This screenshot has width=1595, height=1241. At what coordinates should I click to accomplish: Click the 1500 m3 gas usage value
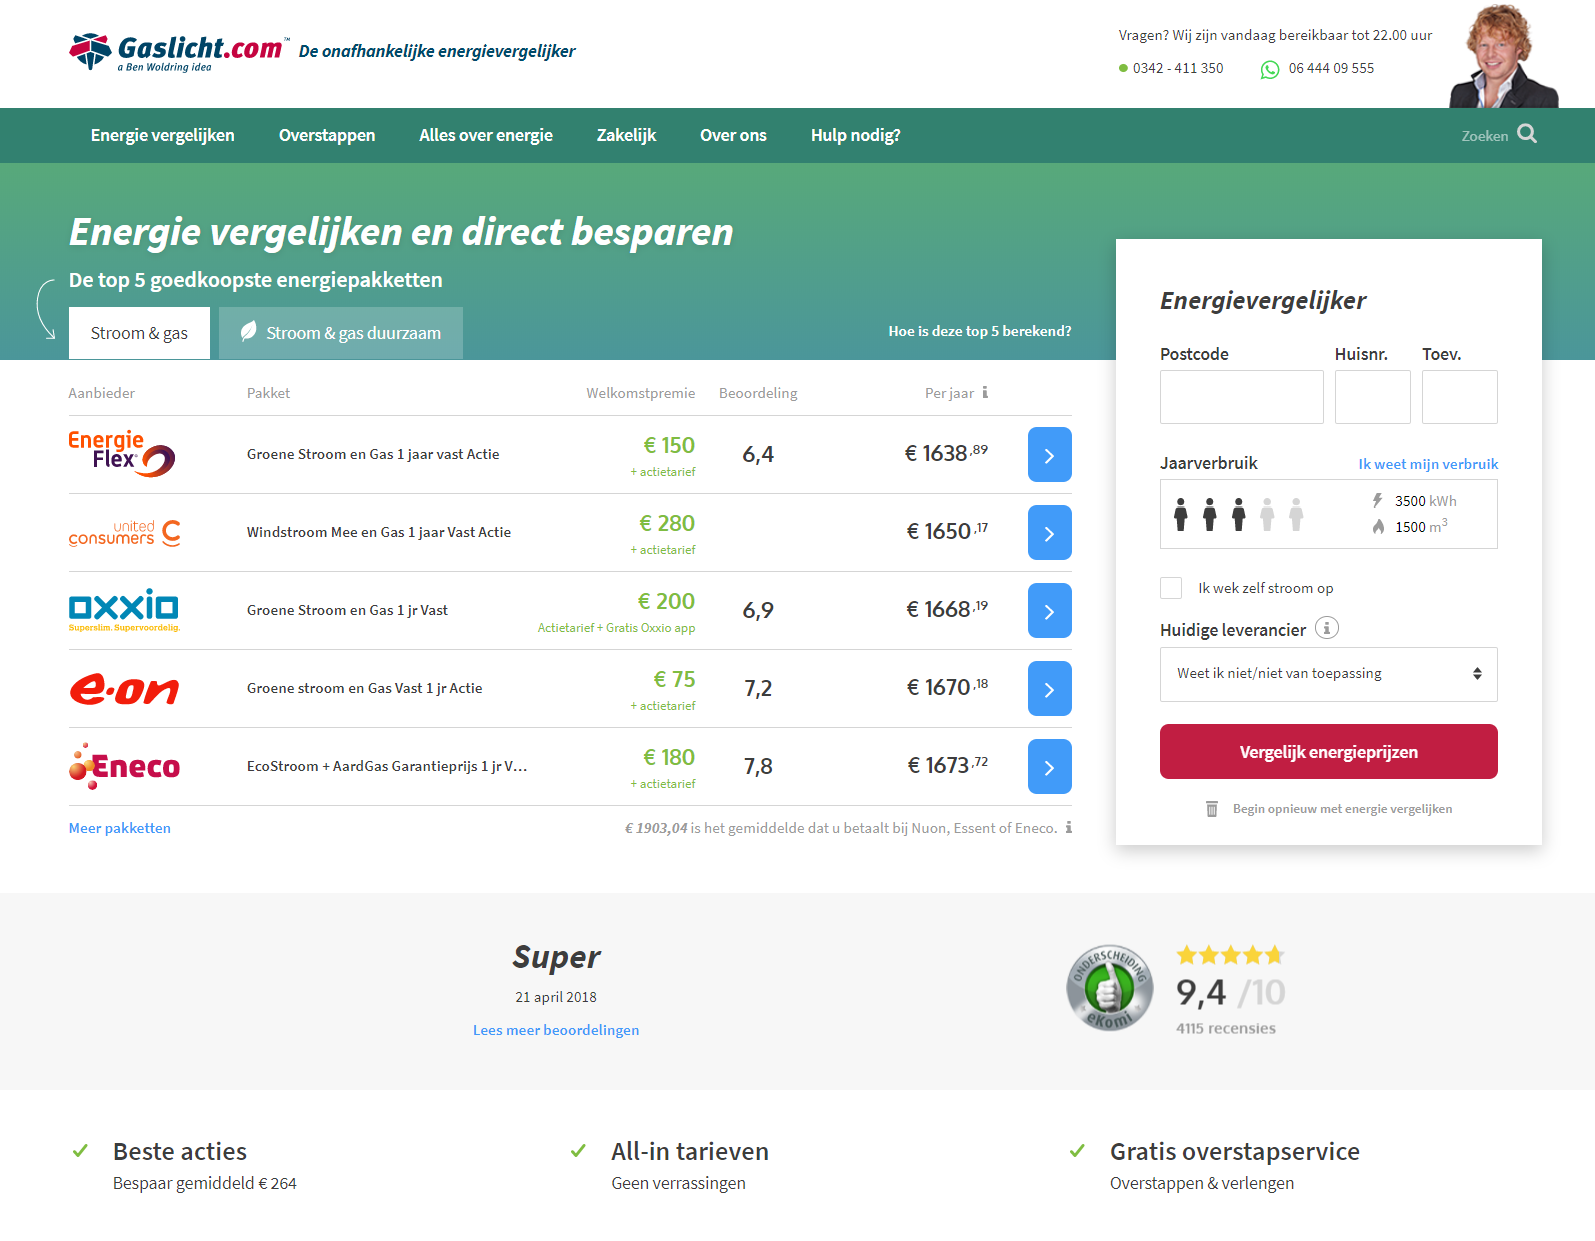pos(1421,526)
